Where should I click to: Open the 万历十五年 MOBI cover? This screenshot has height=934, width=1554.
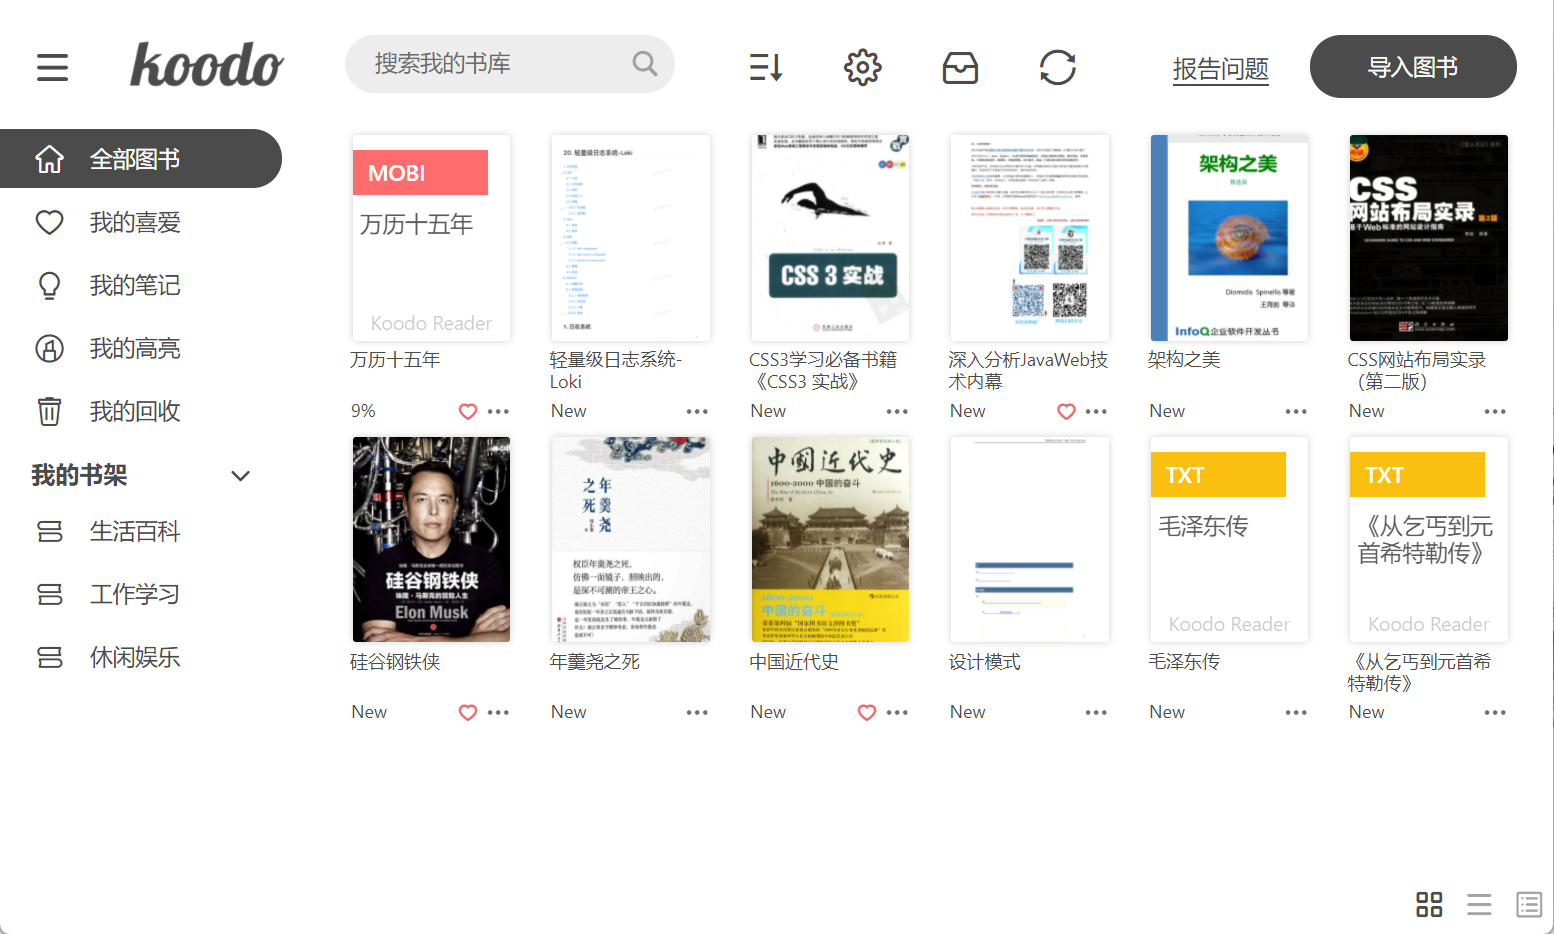pos(431,238)
